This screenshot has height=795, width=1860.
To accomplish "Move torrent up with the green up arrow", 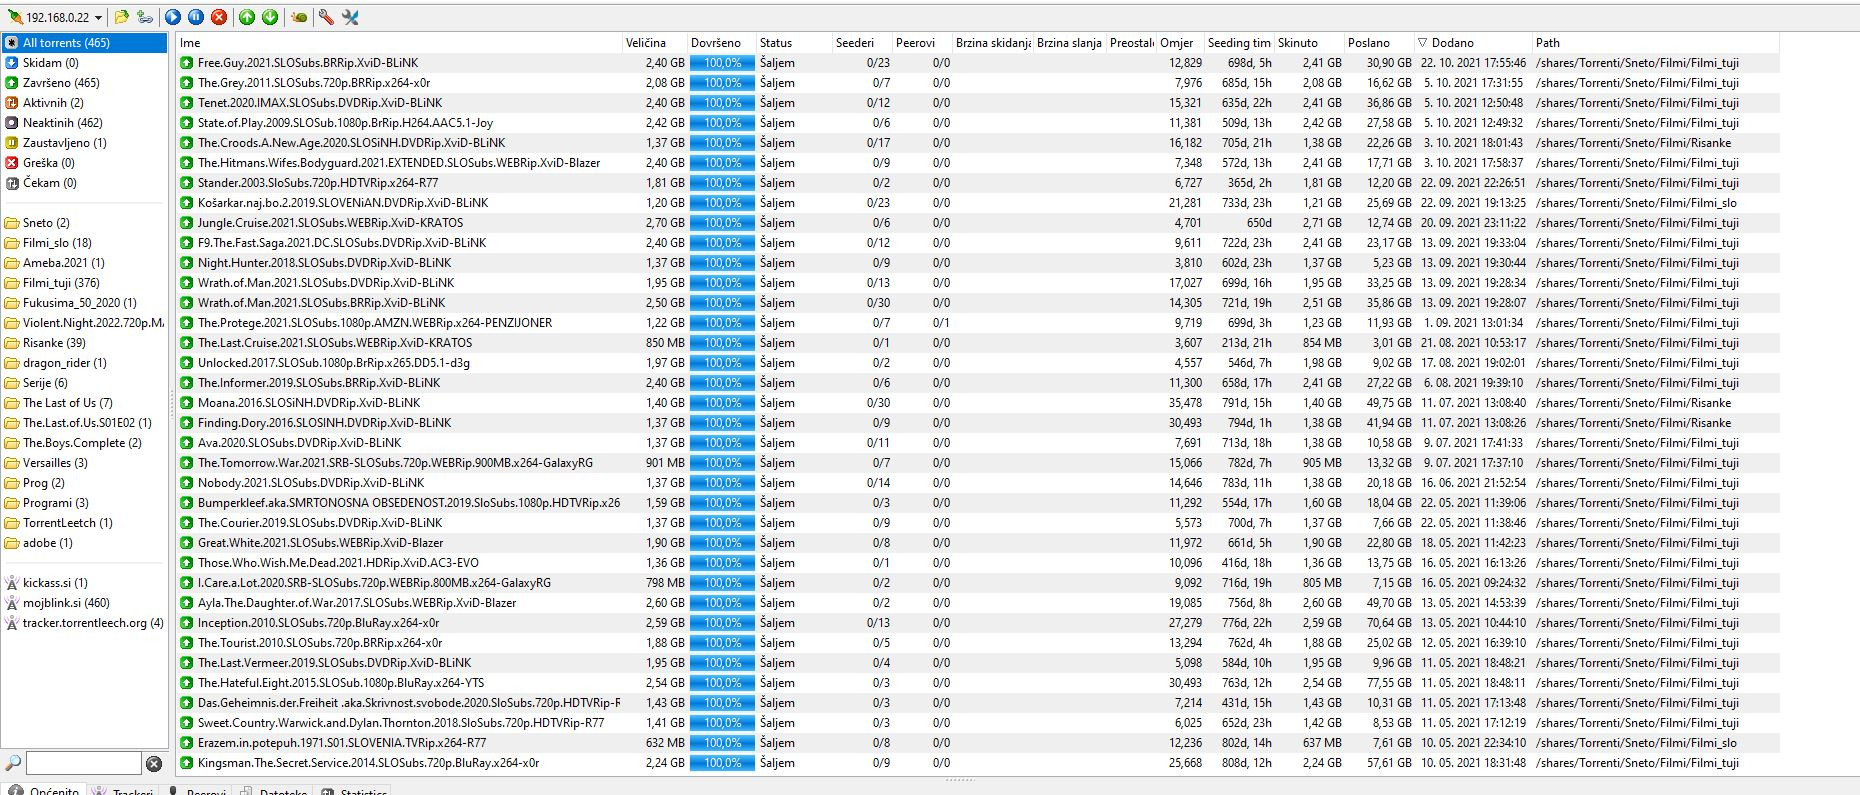I will 247,17.
